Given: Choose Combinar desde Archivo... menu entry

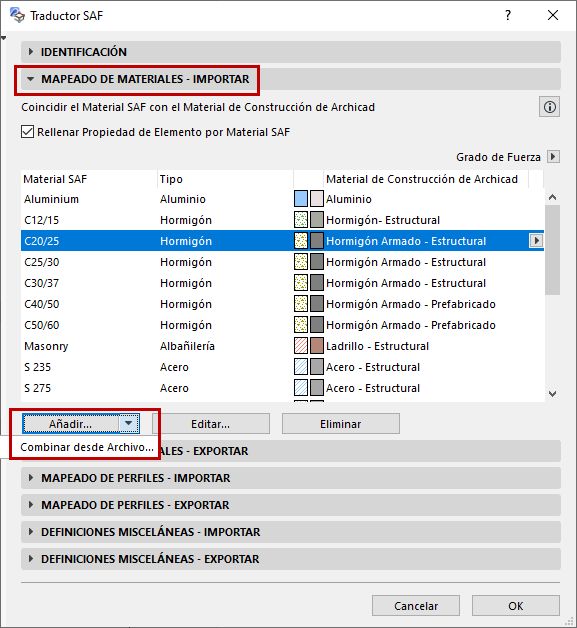Looking at the screenshot, I should 87,447.
